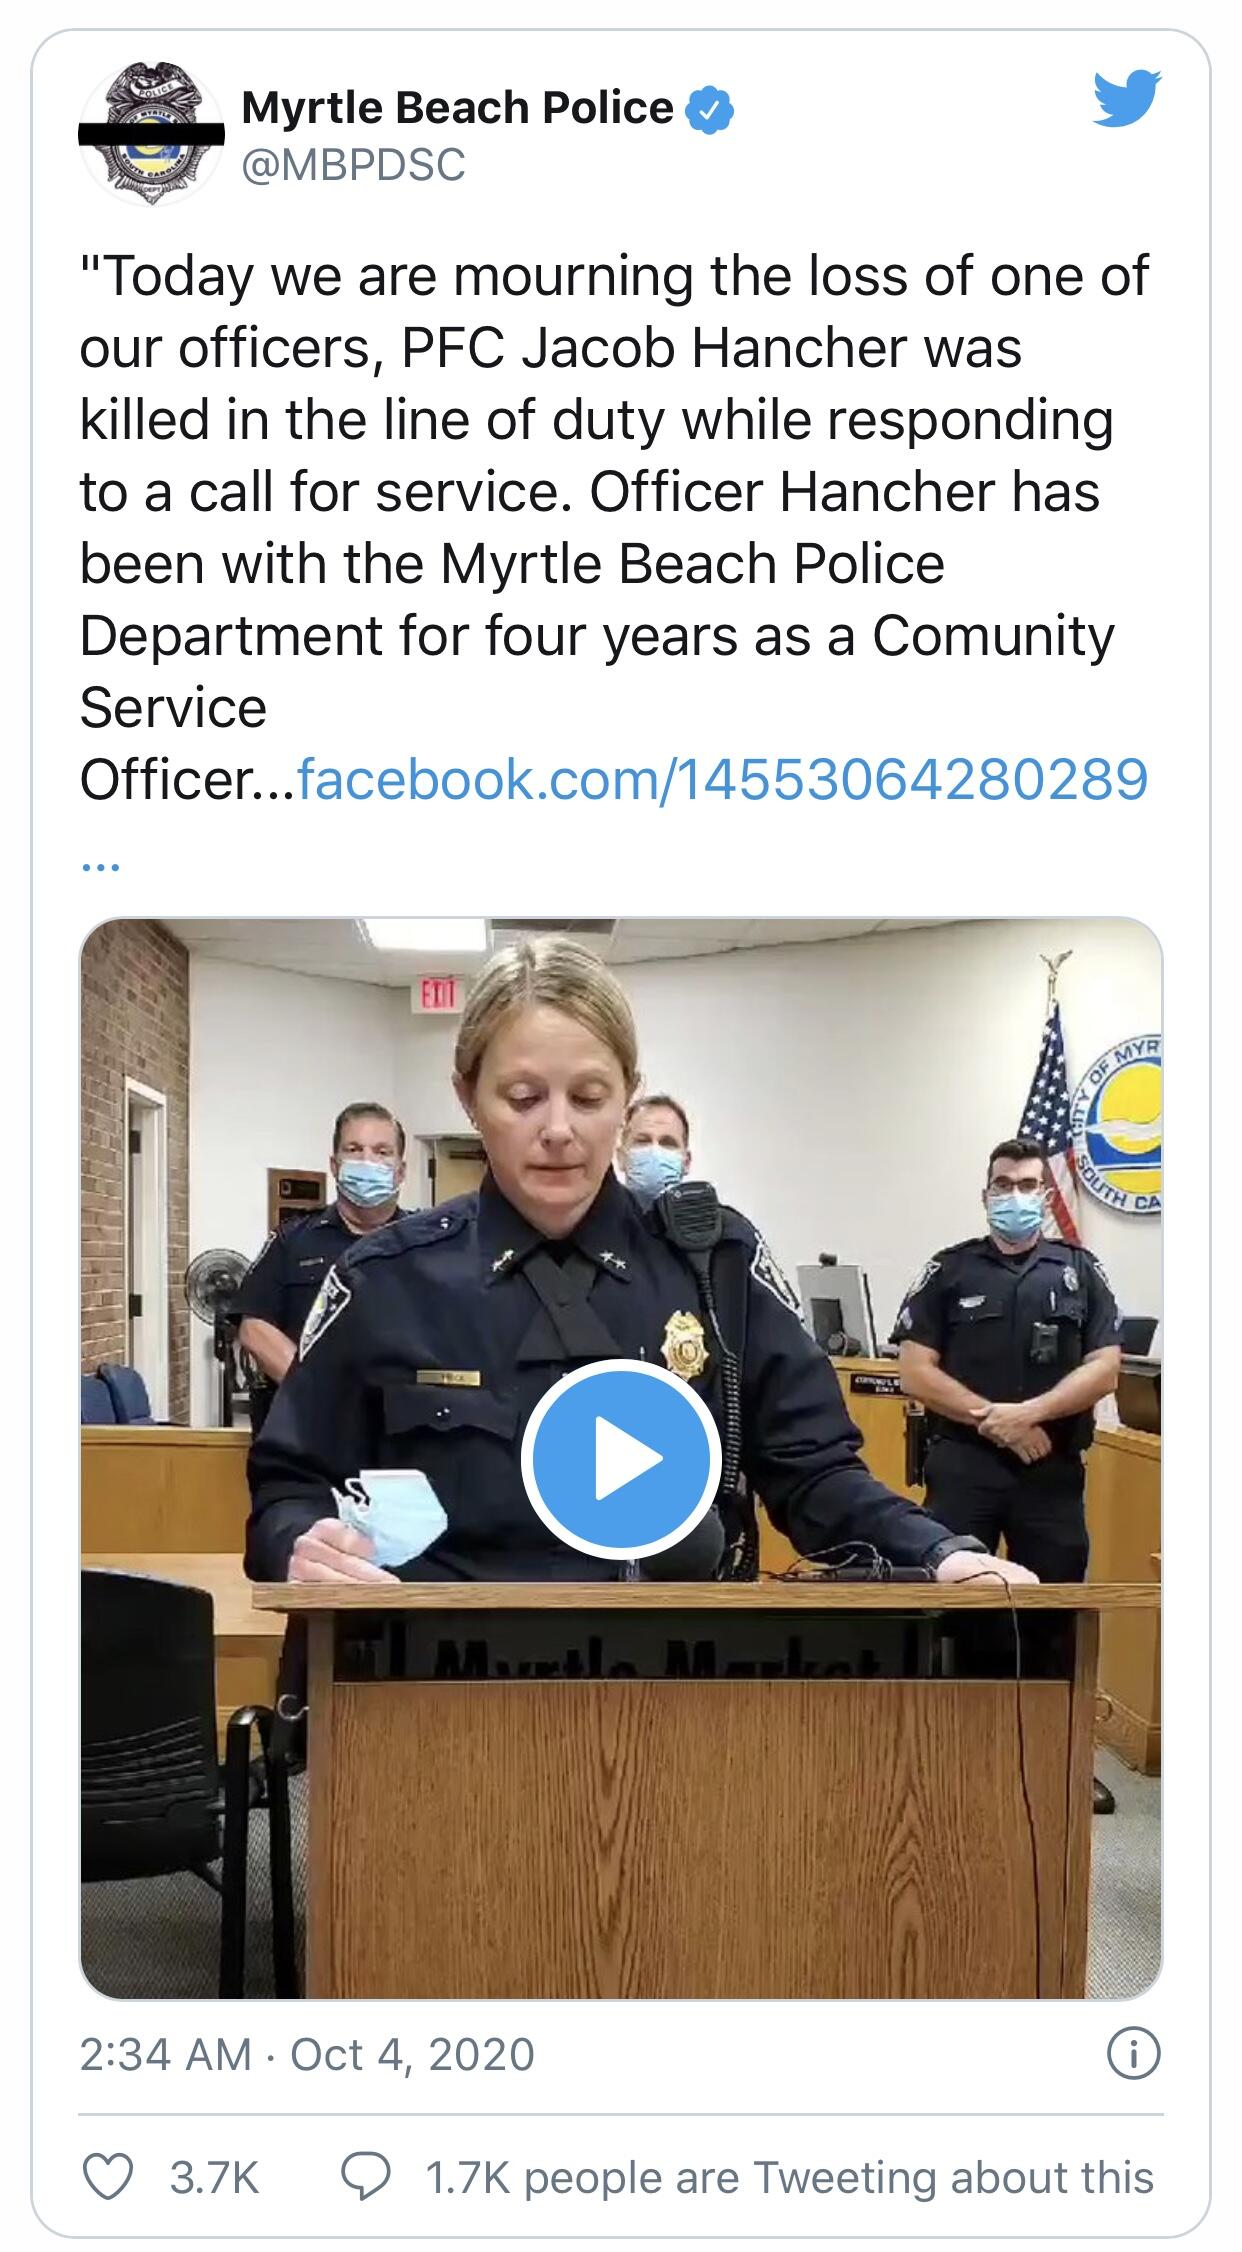This screenshot has width=1242, height=2252.
Task: Open the facebook.com link in tweet
Action: pyautogui.click(x=722, y=779)
